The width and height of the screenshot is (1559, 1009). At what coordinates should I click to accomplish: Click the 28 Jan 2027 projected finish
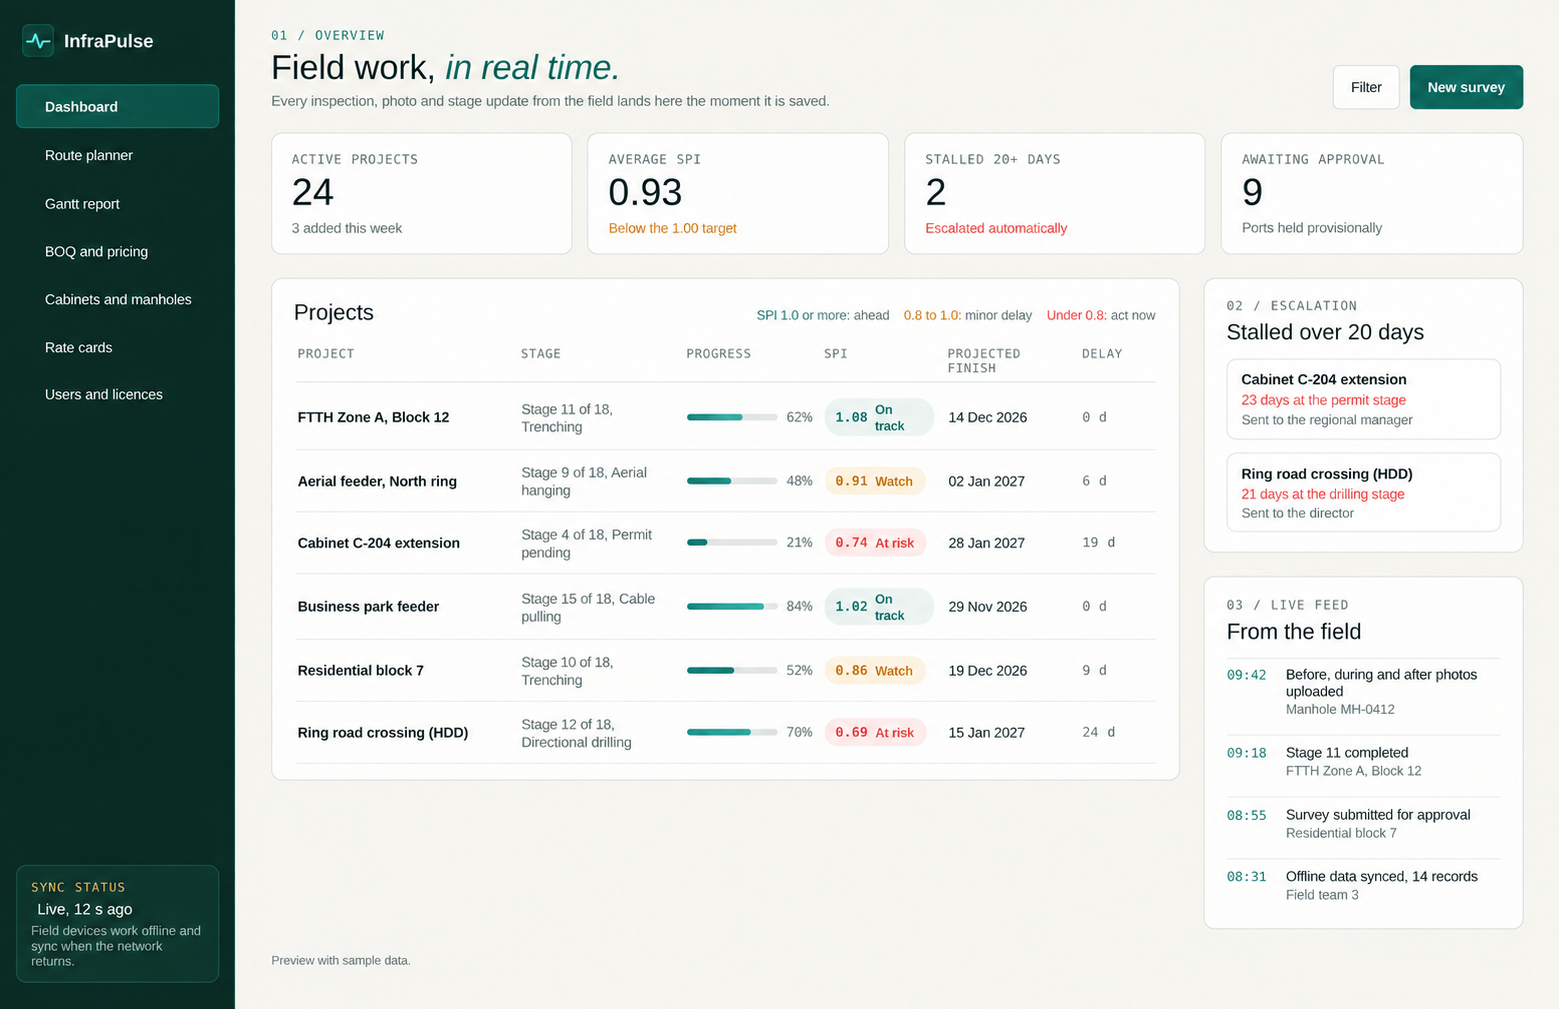point(987,543)
